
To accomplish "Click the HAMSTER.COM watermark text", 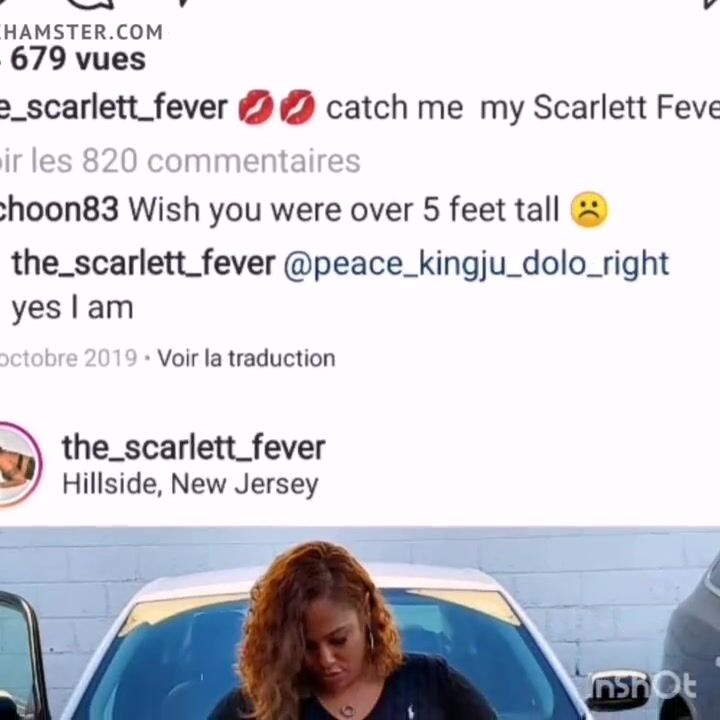I will [81, 32].
